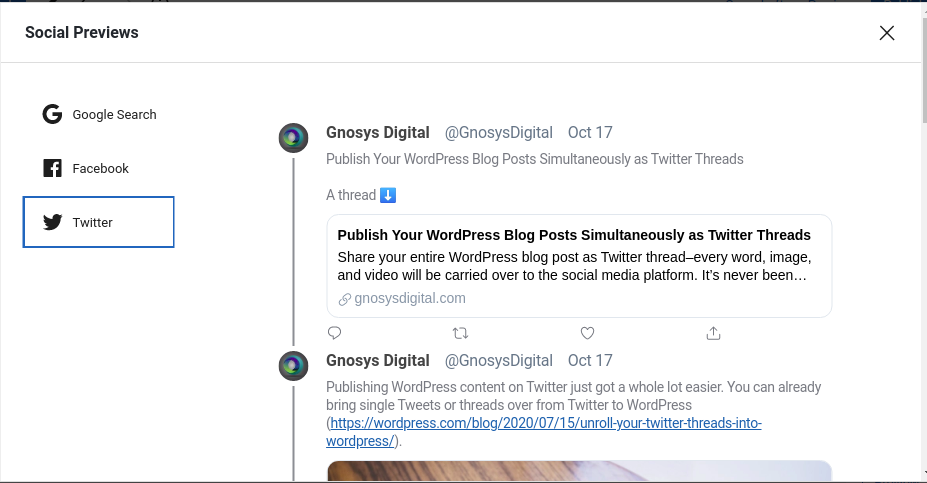927x483 pixels.
Task: Click the second tweet's Gnosys Digital avatar
Action: pos(293,366)
